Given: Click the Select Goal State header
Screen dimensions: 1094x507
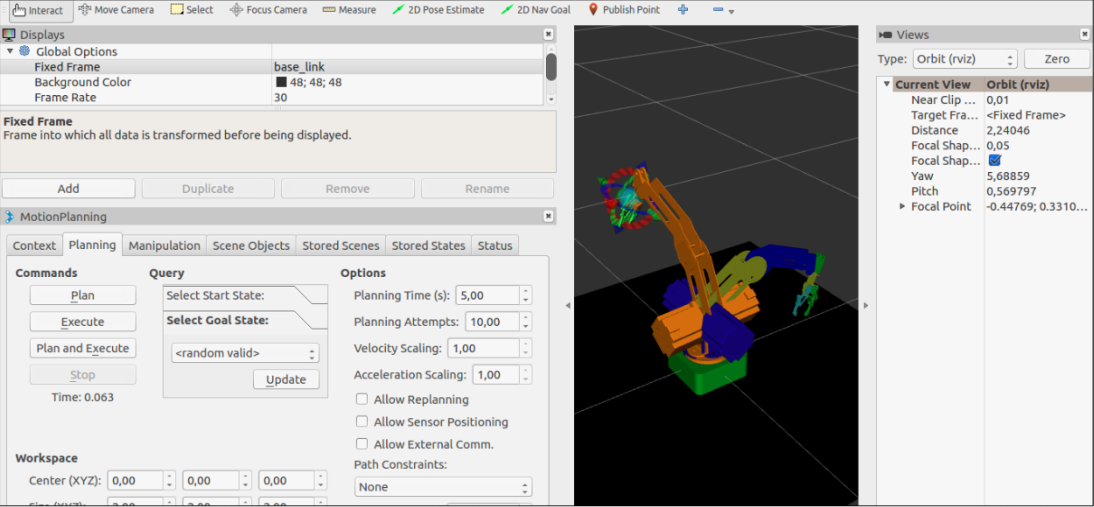Looking at the screenshot, I should point(245,320).
